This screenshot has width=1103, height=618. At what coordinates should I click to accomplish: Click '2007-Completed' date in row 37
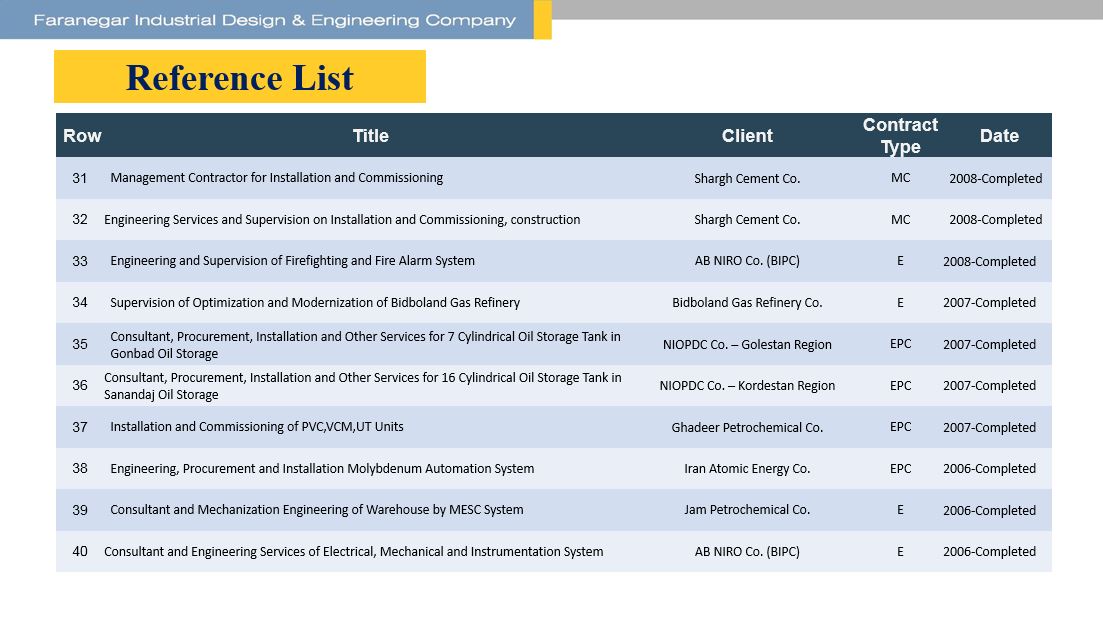pyautogui.click(x=989, y=427)
